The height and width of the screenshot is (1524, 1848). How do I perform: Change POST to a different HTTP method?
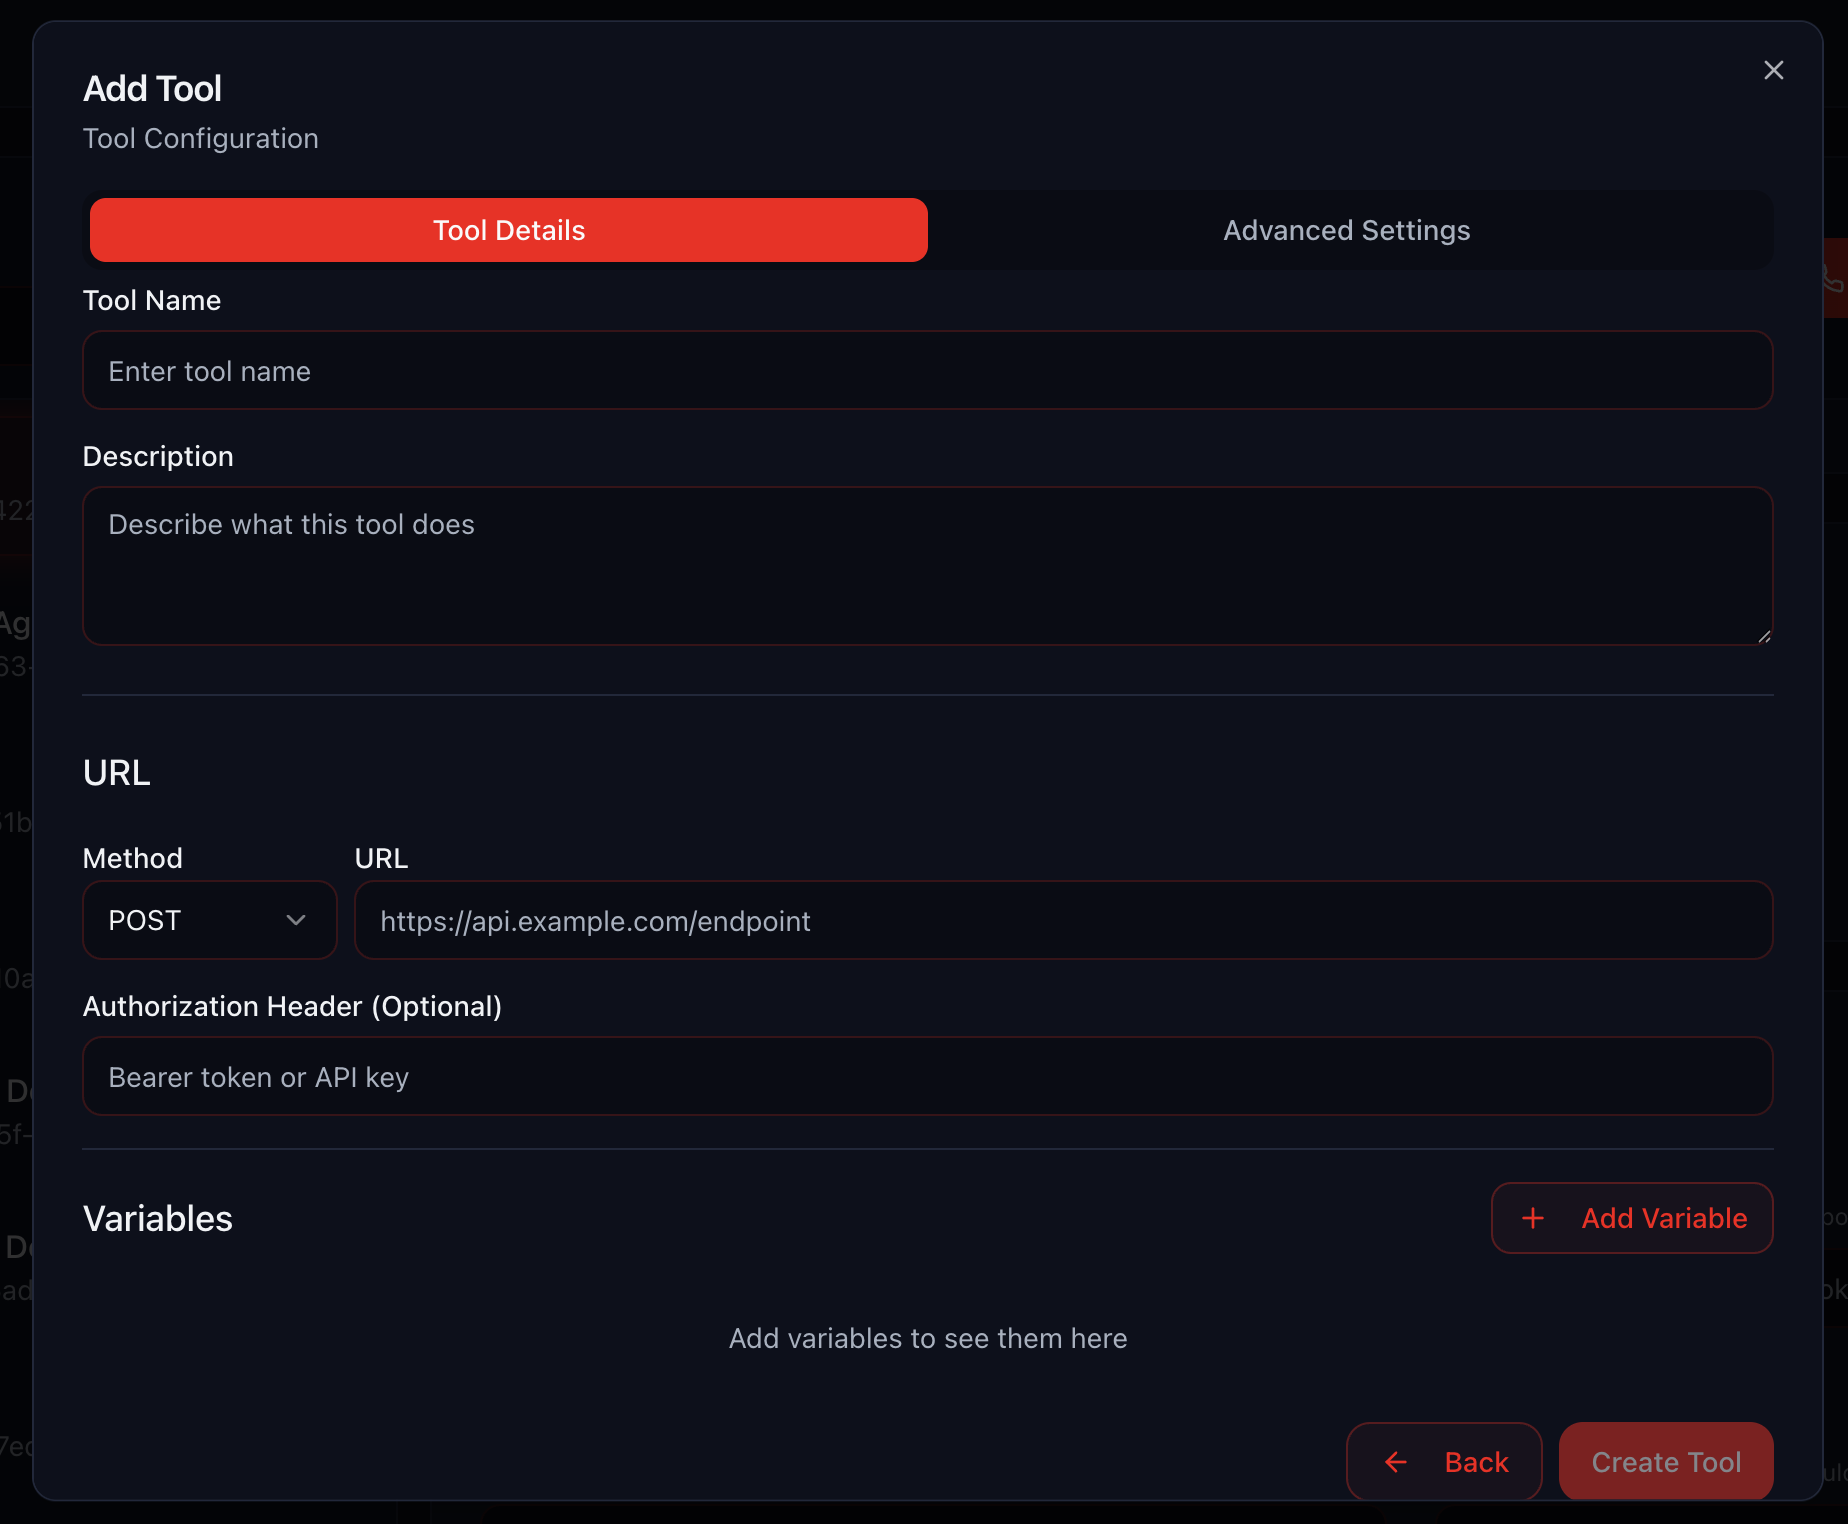coord(209,920)
